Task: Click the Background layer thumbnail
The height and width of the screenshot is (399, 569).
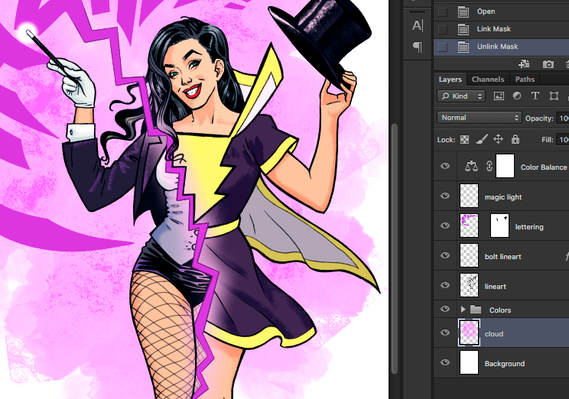Action: pyautogui.click(x=469, y=362)
